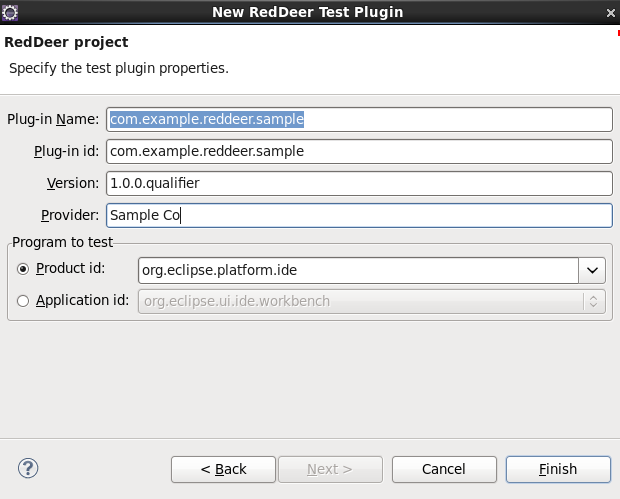Click the dialog title bar text
Viewport: 620px width, 499px height.
310,12
